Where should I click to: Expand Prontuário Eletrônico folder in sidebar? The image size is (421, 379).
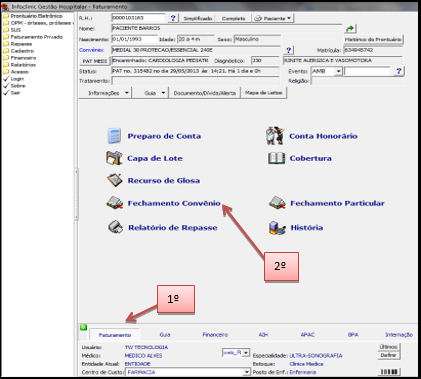33,16
